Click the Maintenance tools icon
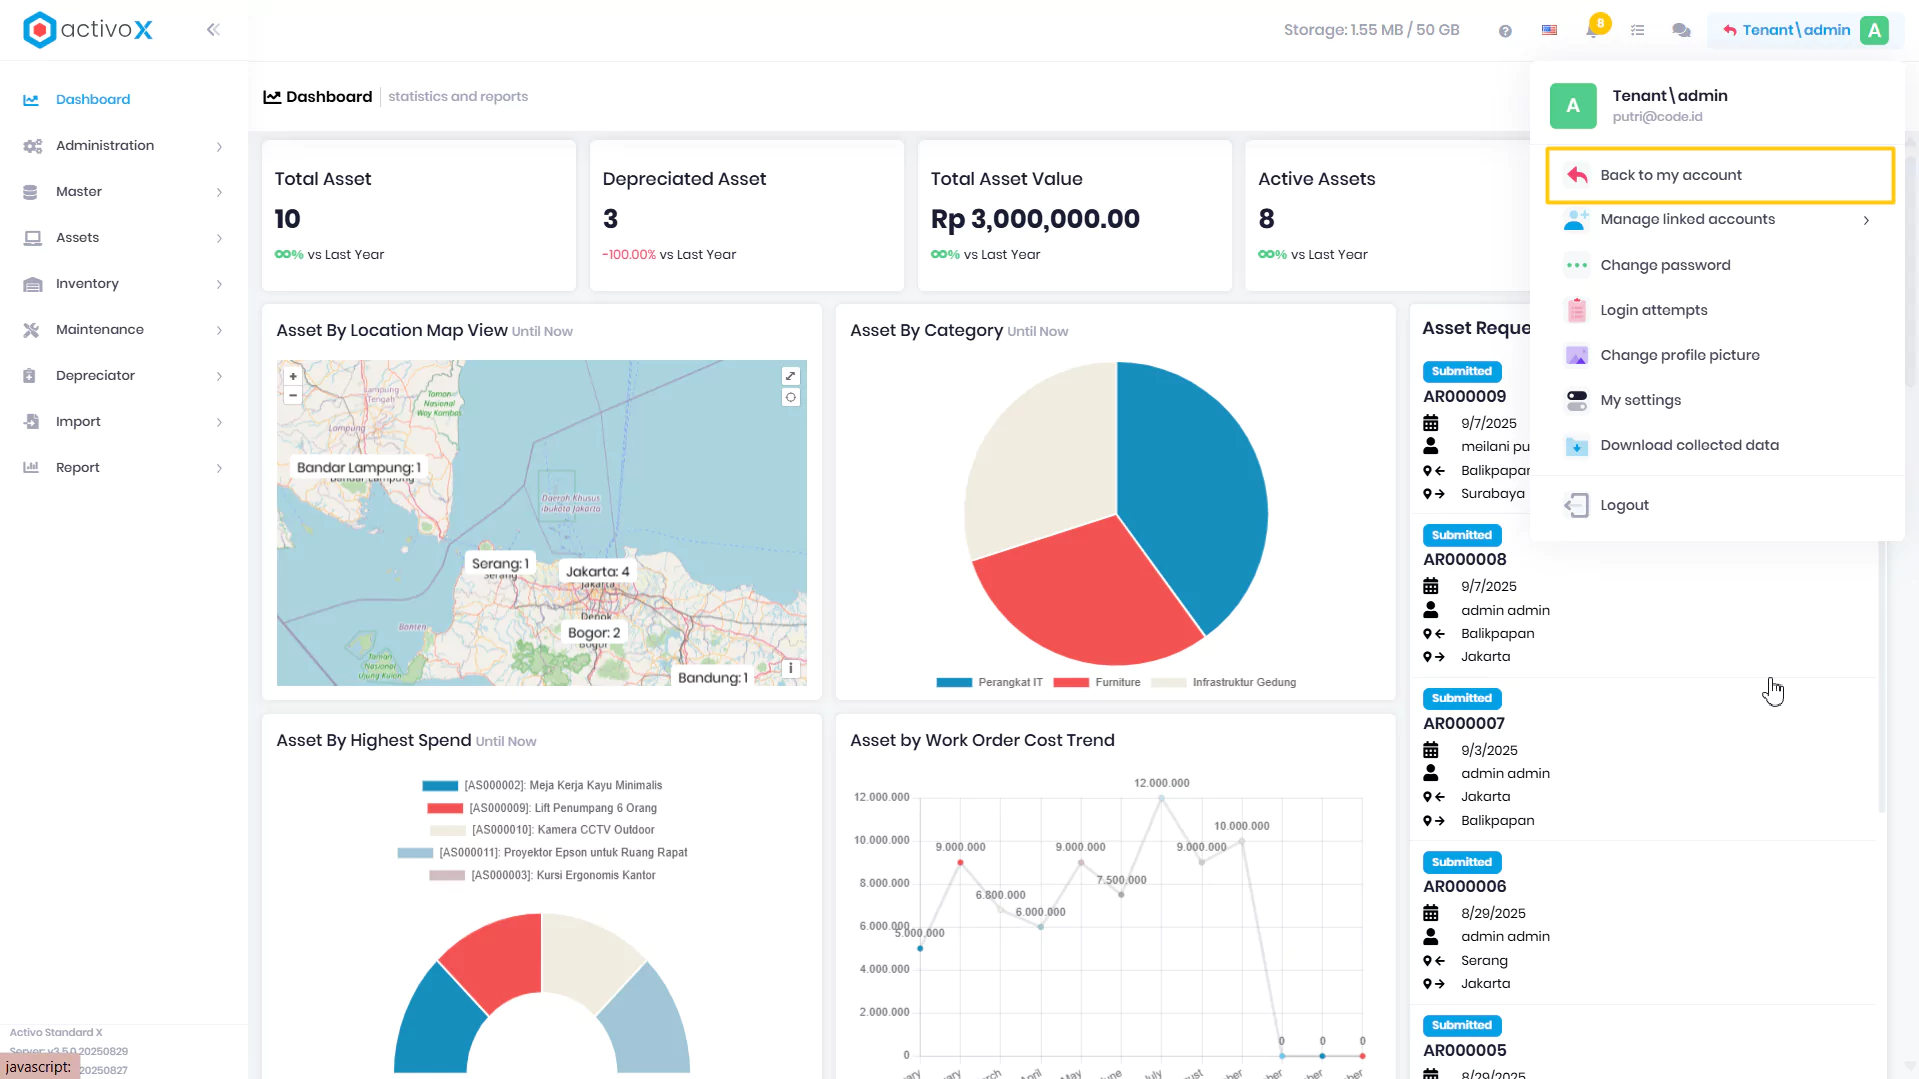1919x1079 pixels. 31,330
